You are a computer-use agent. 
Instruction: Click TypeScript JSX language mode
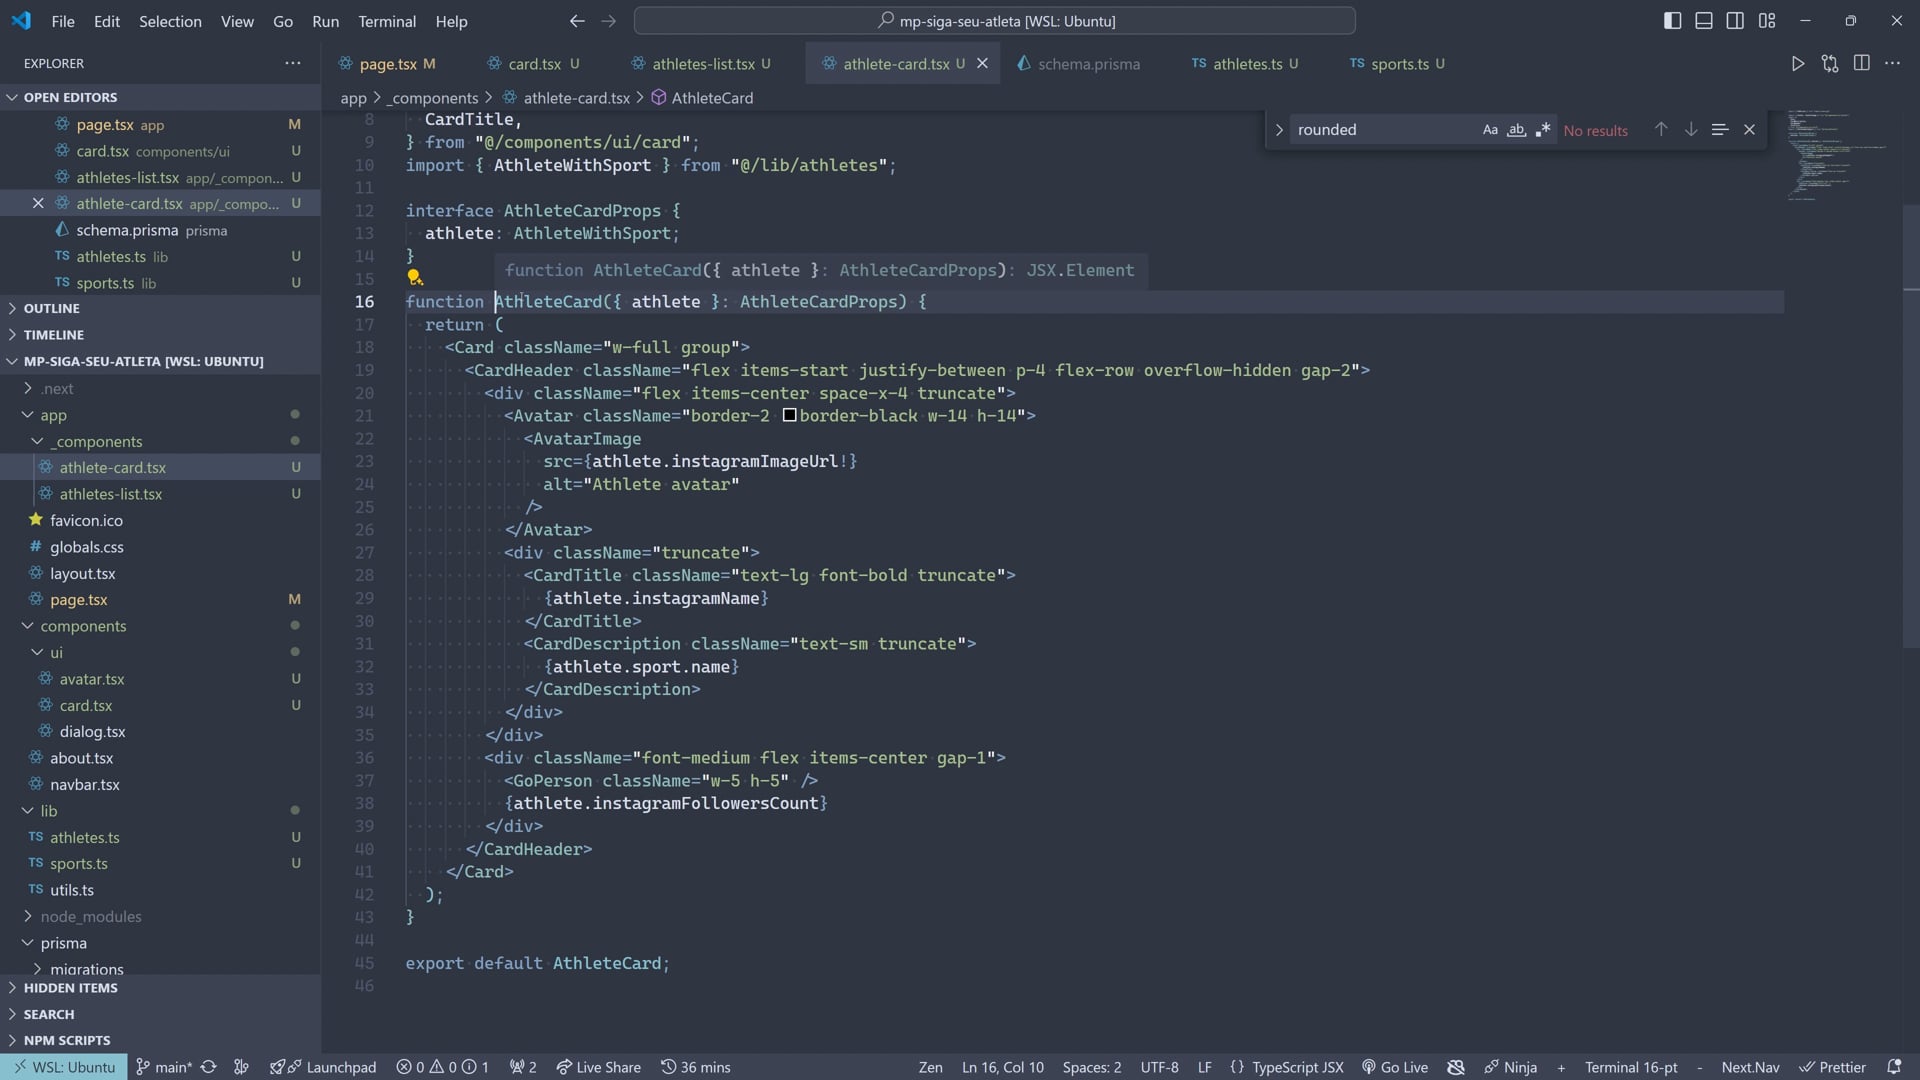[x=1297, y=1067]
